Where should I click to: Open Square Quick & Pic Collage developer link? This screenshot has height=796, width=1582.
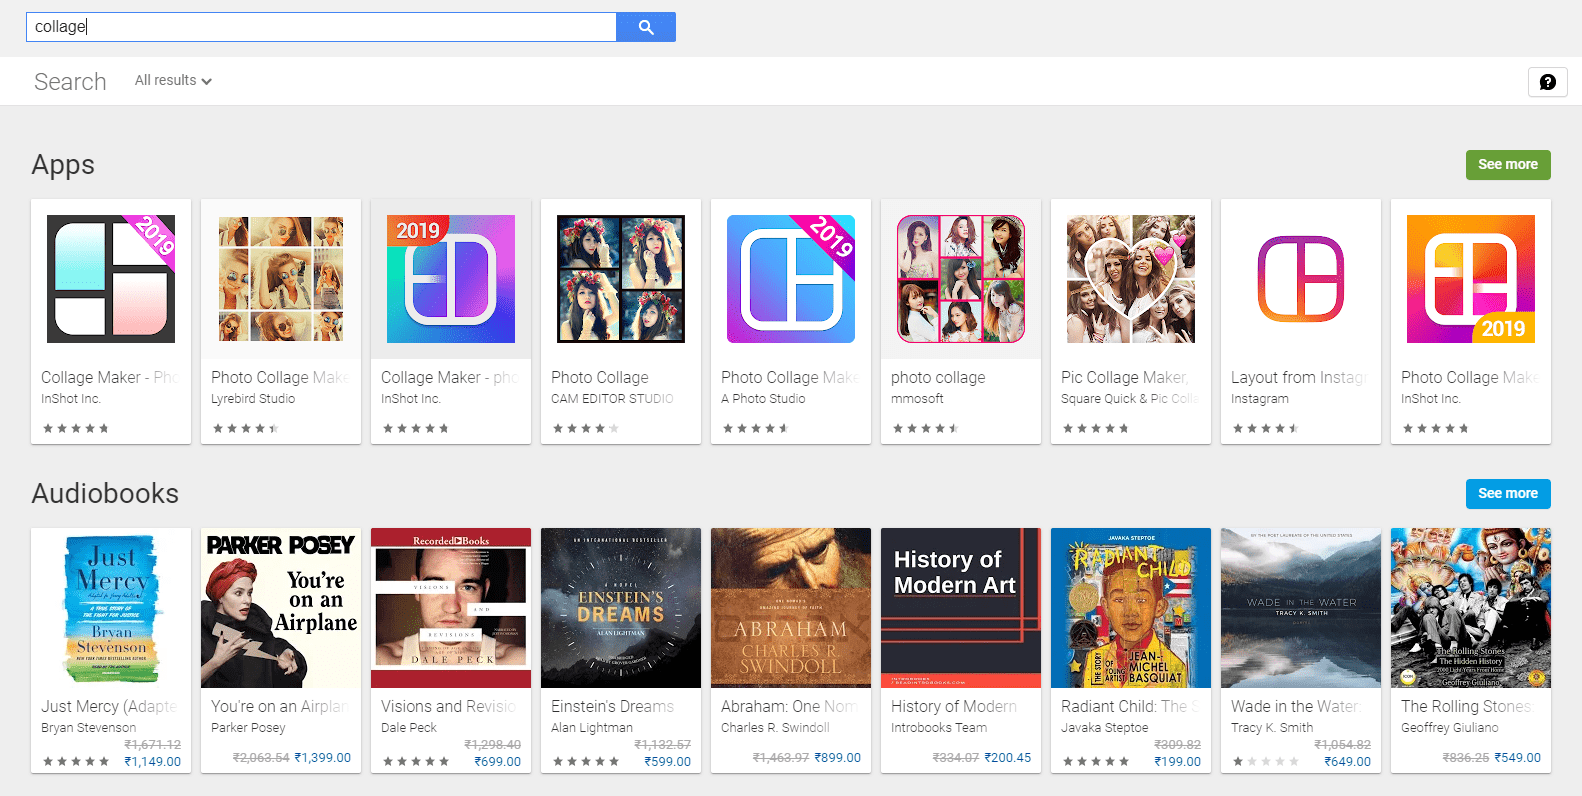[1130, 399]
